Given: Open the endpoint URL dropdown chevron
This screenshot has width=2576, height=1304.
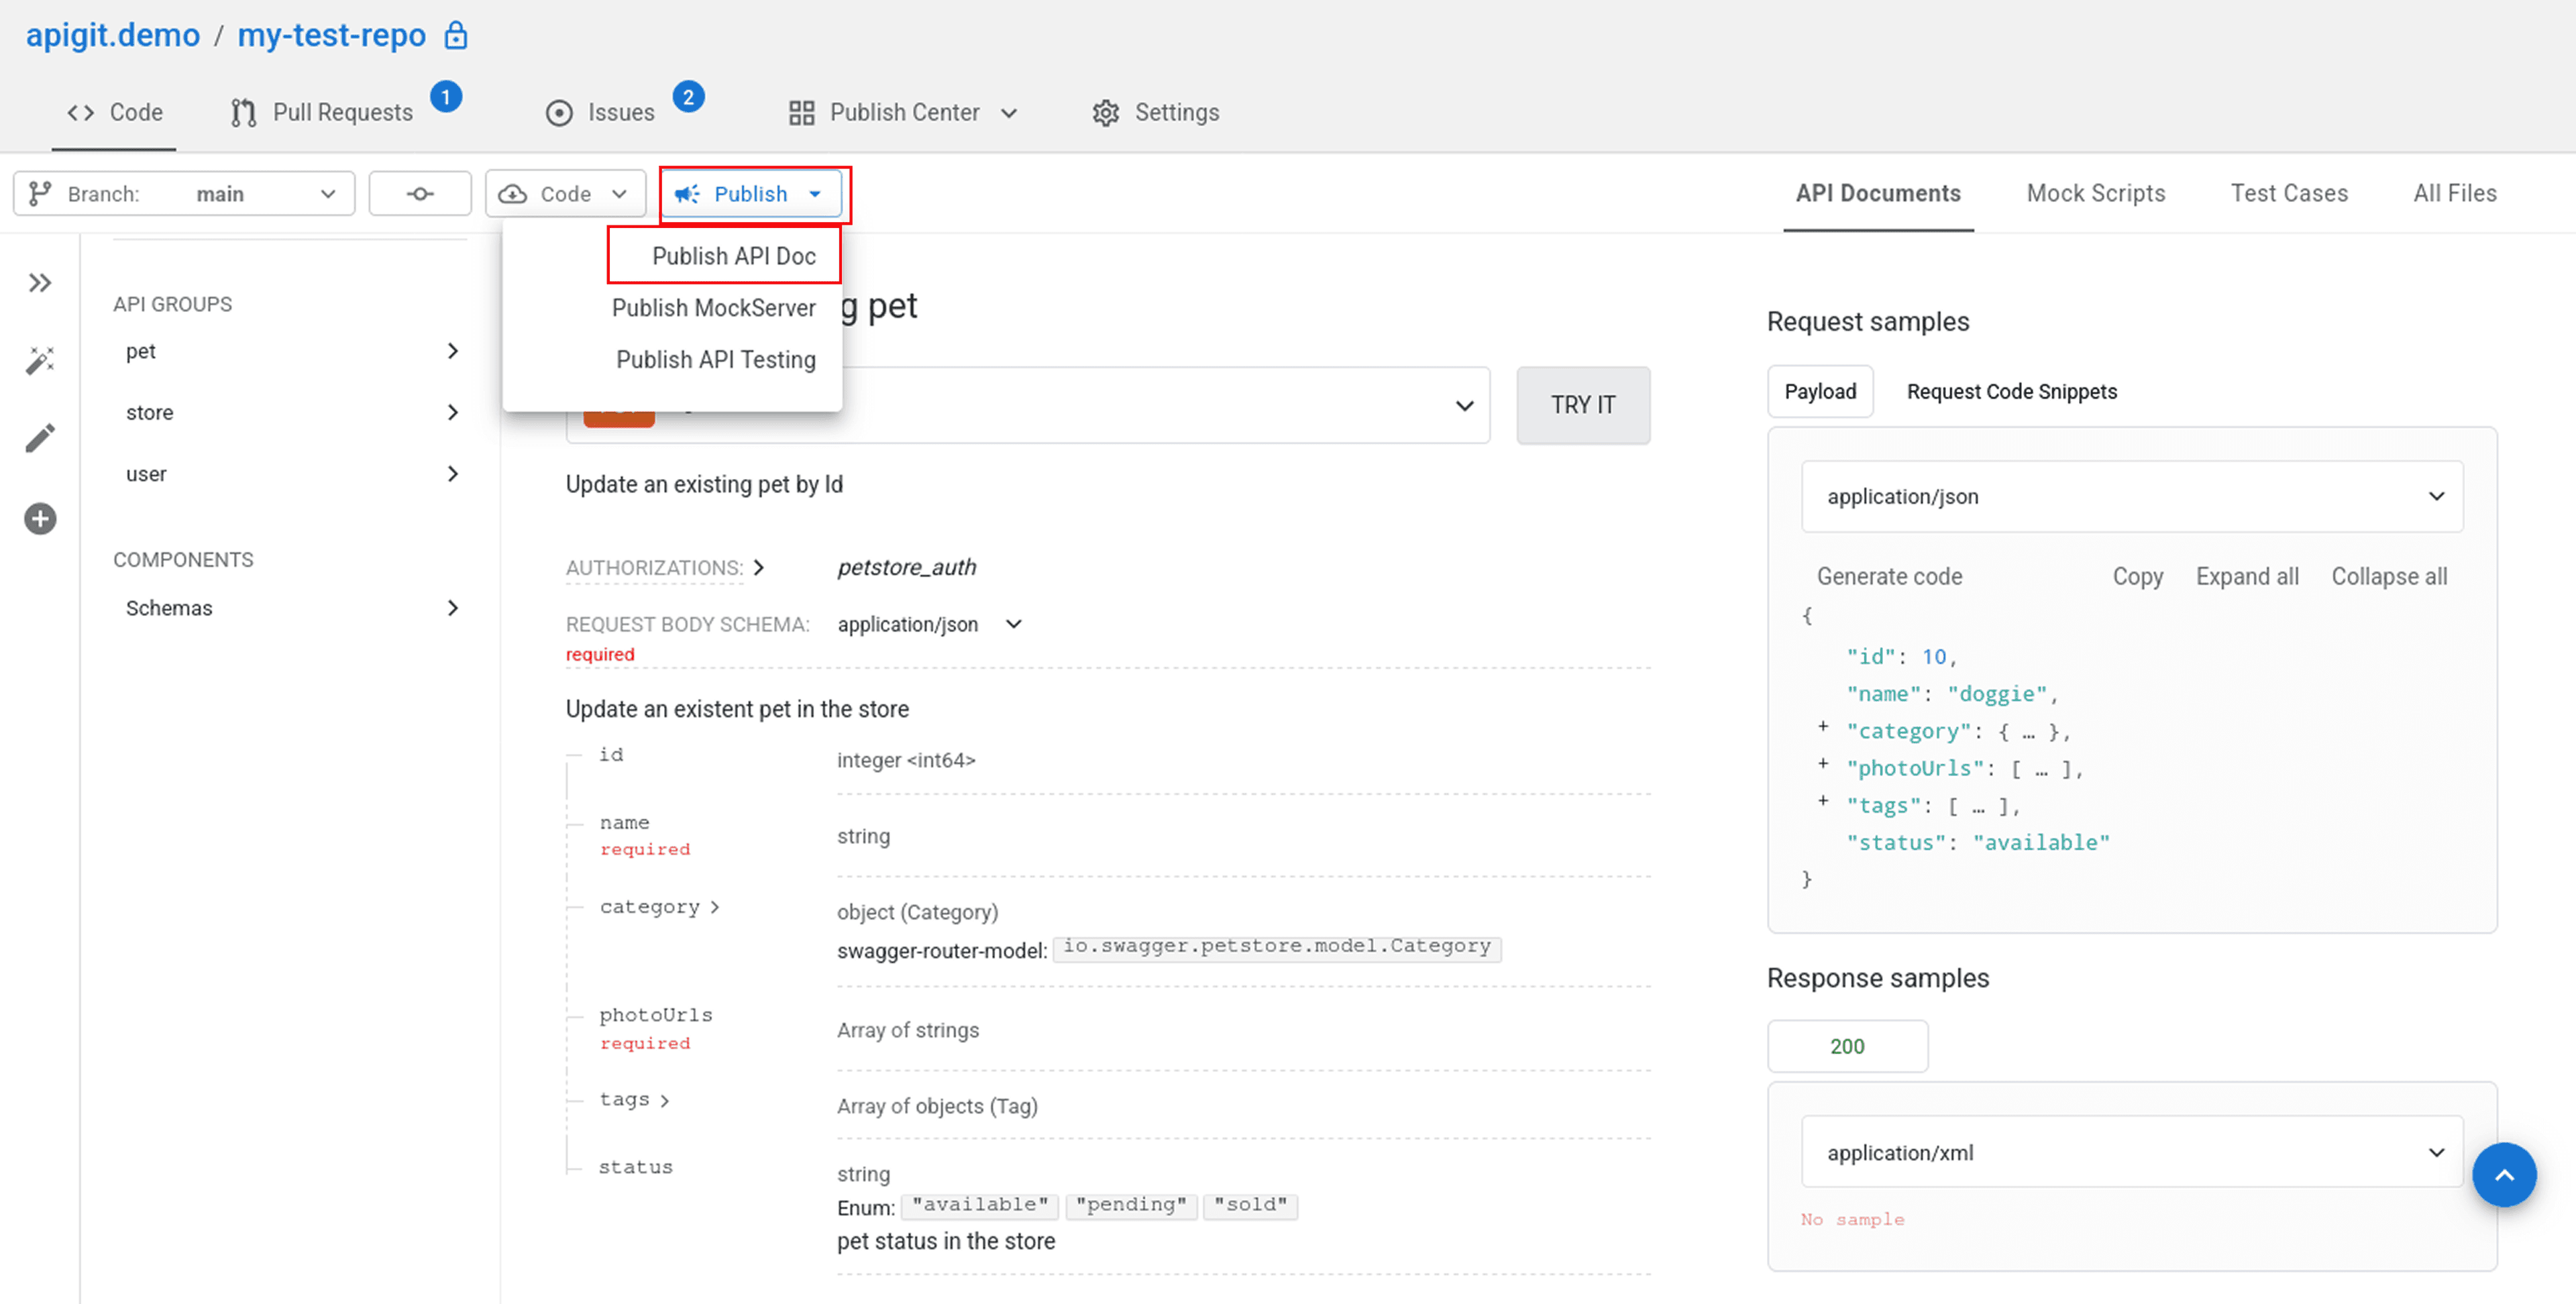Looking at the screenshot, I should point(1465,405).
